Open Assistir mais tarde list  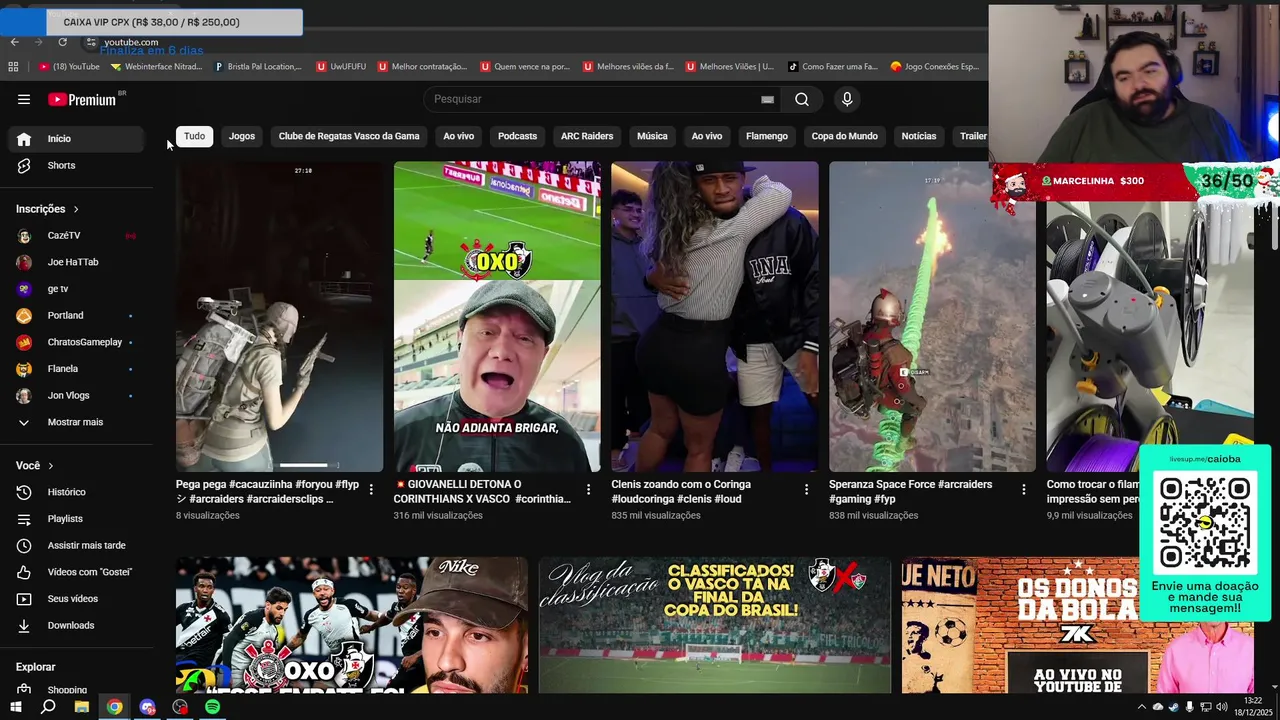pos(76,545)
